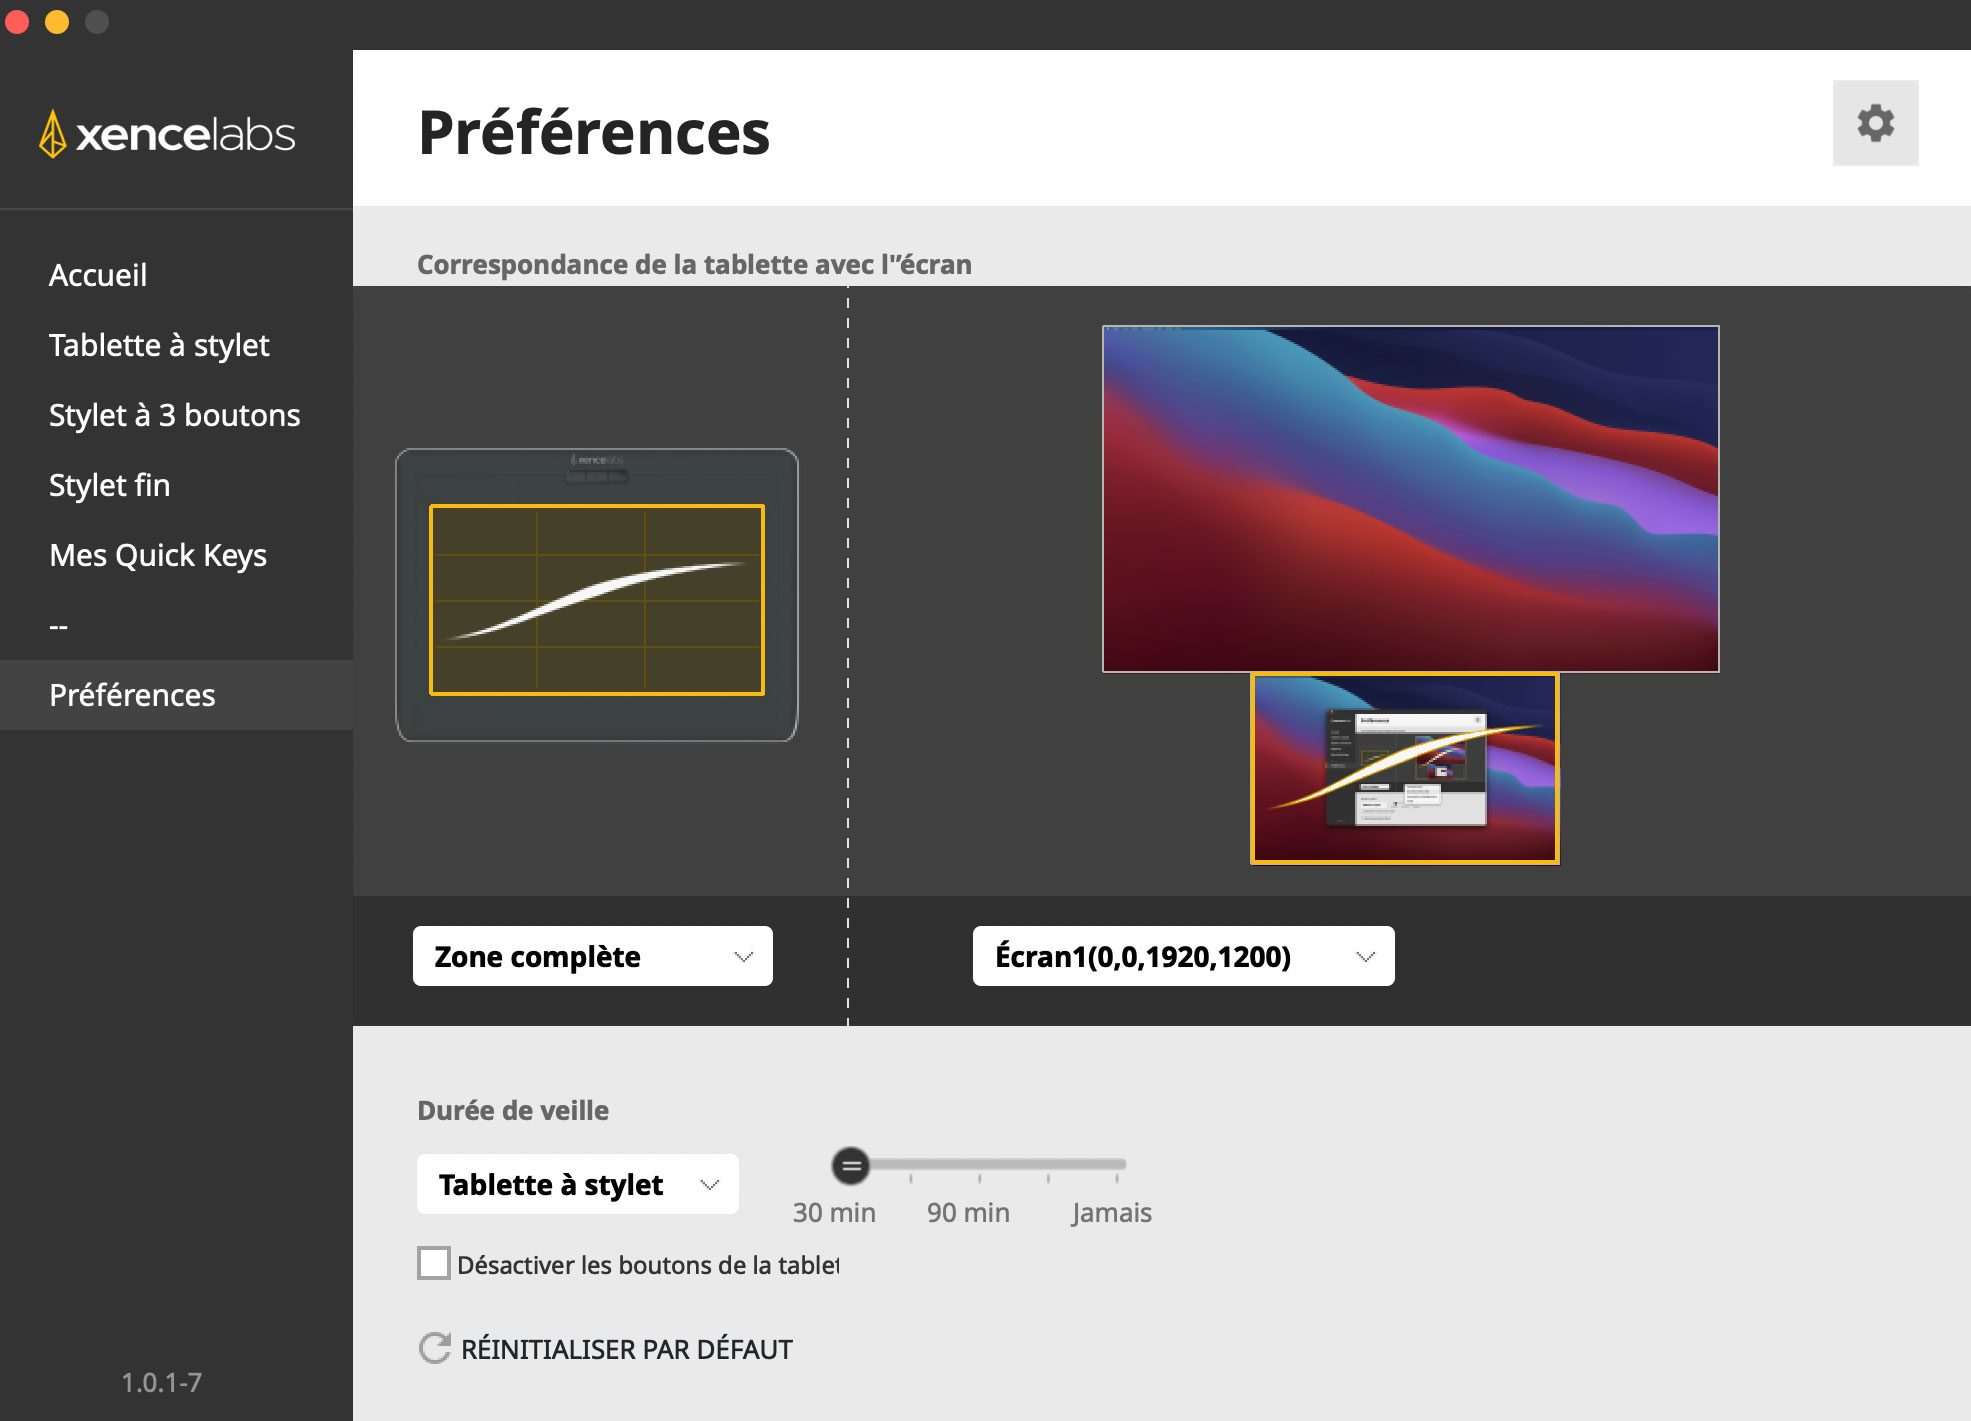The image size is (1971, 1421).
Task: Set the sleep slider to the Jamais position
Action: [1118, 1165]
